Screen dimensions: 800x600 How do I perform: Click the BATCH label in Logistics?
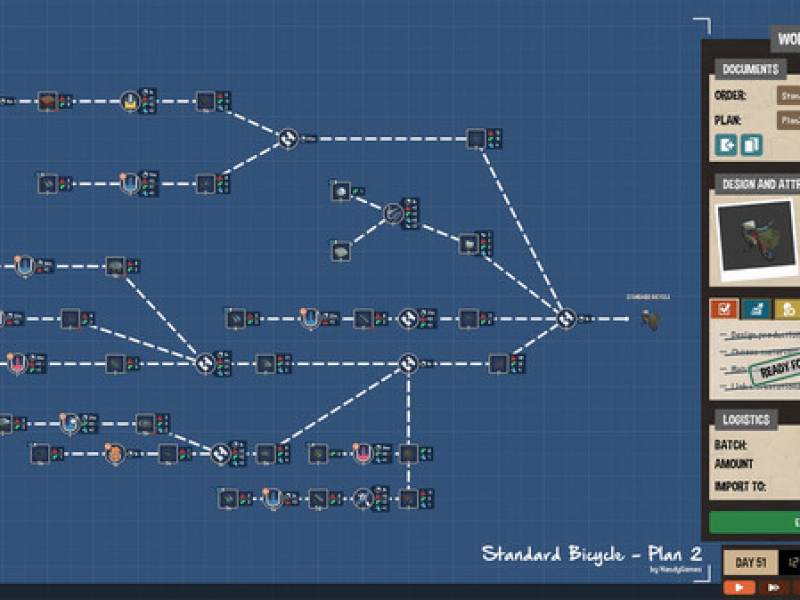(x=730, y=445)
